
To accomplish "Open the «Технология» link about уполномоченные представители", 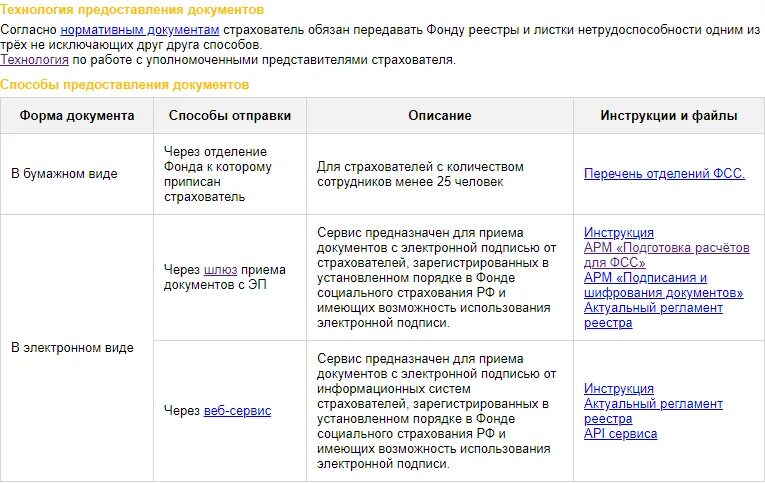I will pos(34,60).
